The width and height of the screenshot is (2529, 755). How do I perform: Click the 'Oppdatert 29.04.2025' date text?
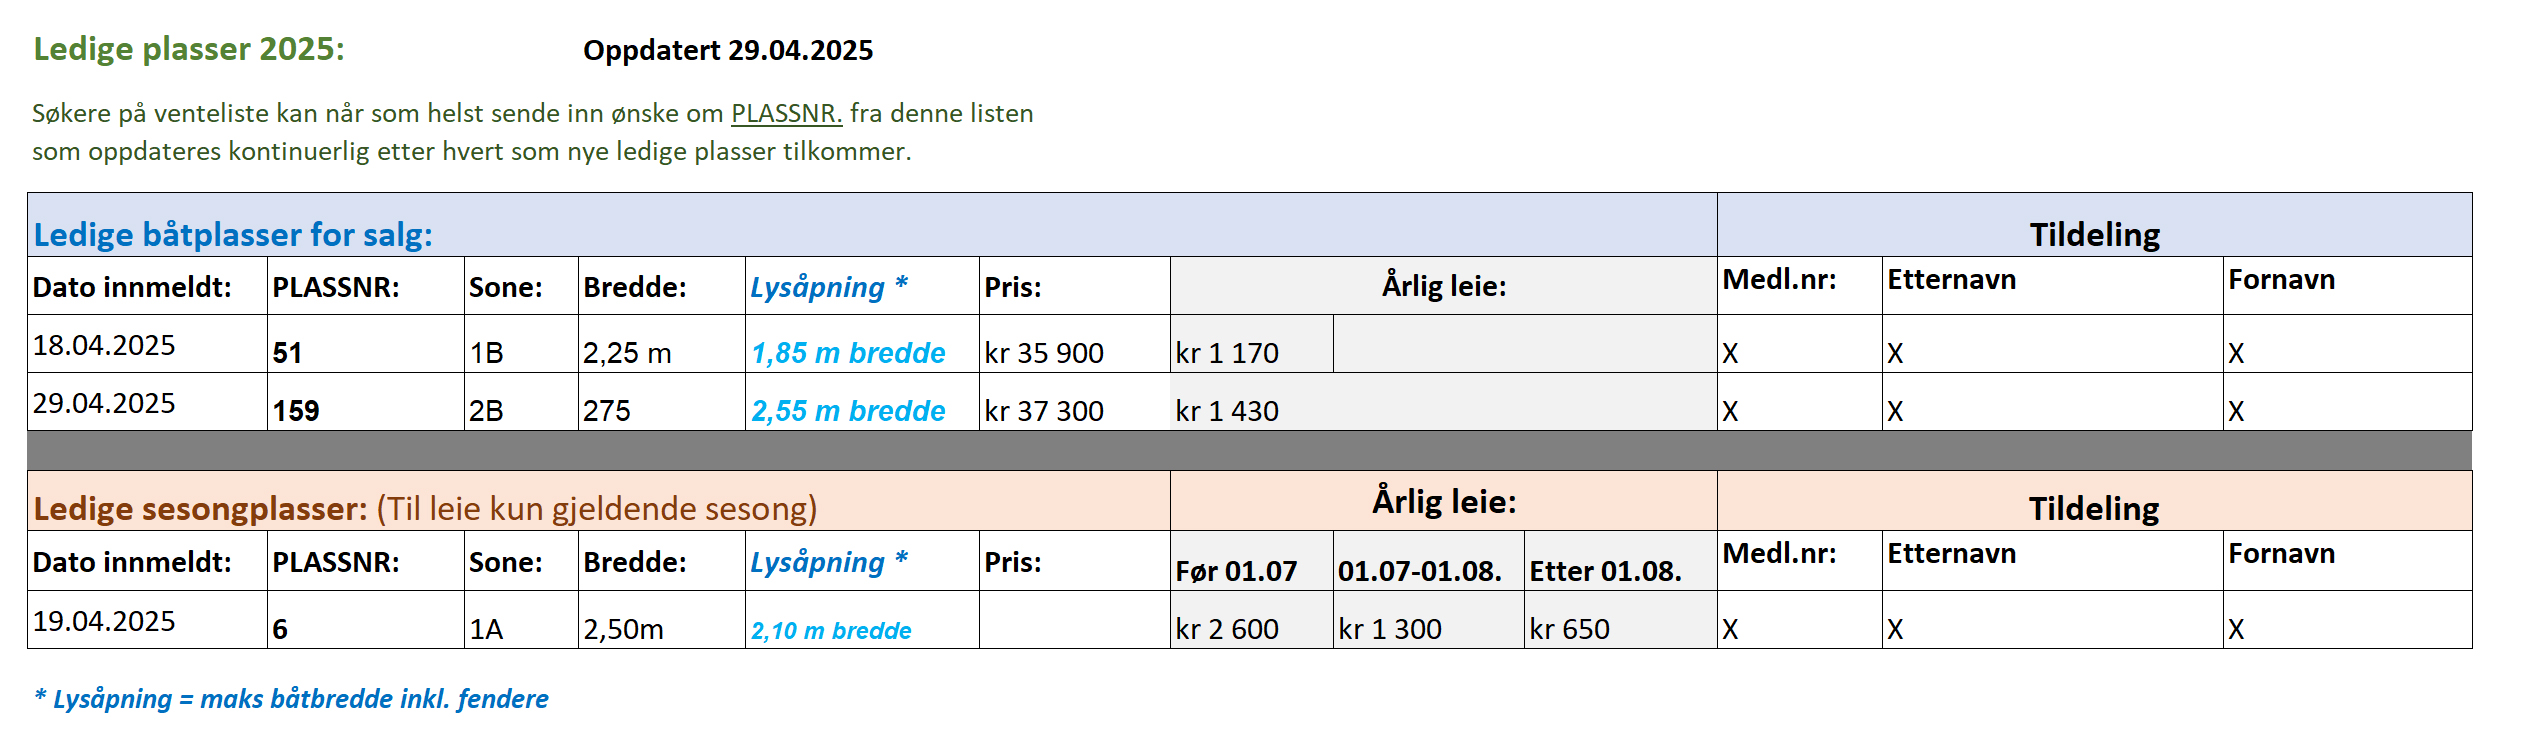pos(728,50)
